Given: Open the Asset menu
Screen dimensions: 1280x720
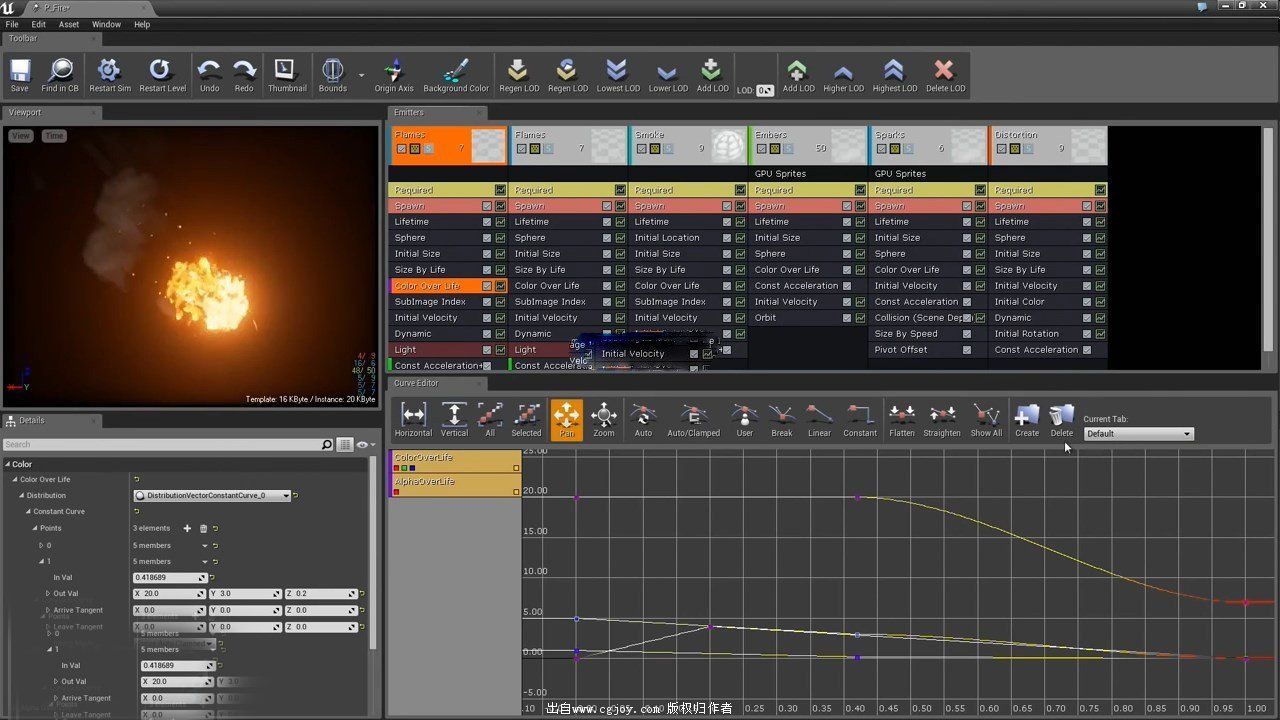Looking at the screenshot, I should (x=69, y=24).
